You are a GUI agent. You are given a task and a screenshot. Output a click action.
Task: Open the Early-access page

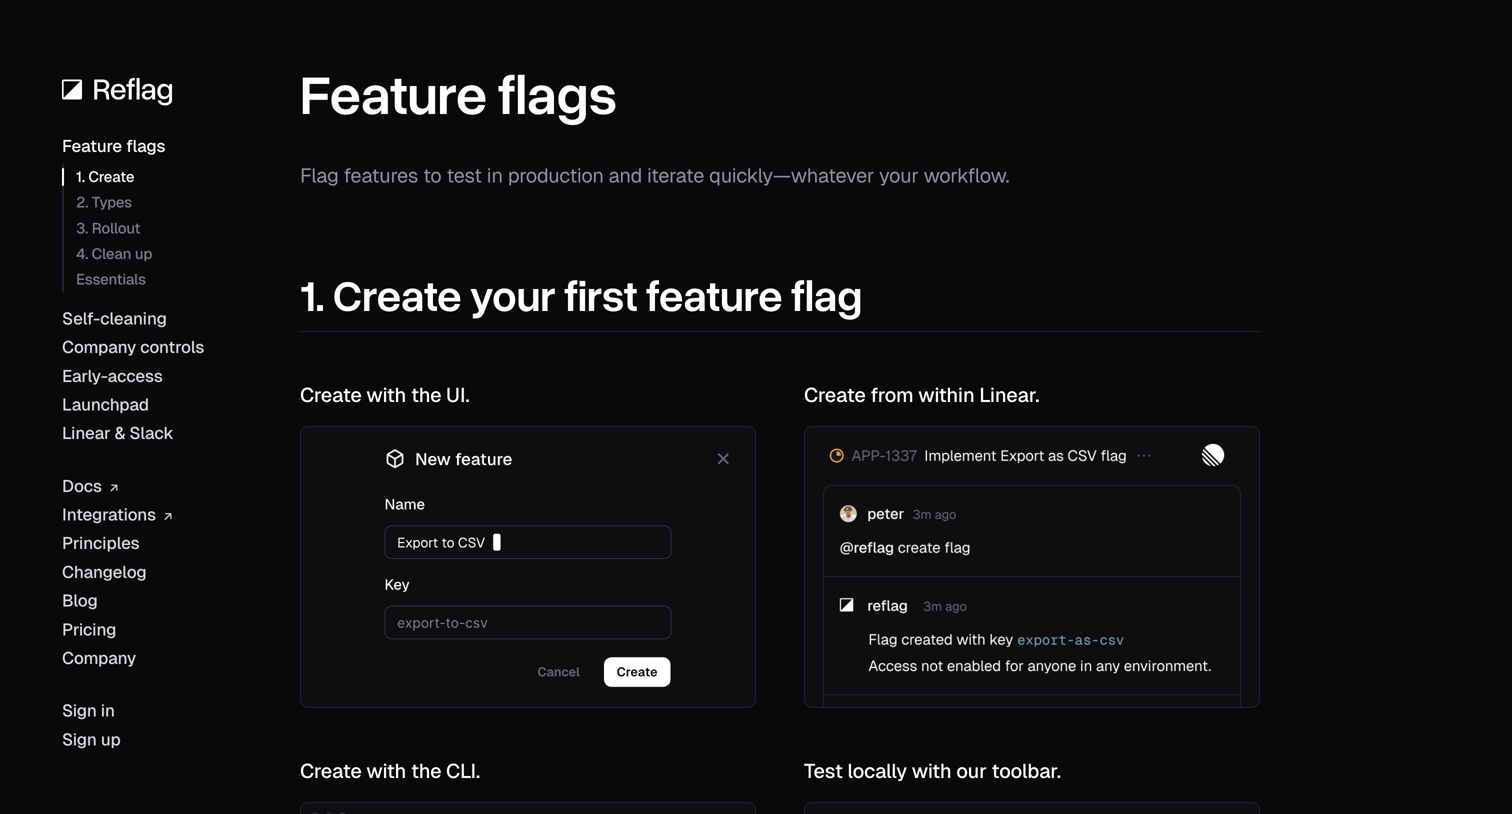[x=112, y=376]
